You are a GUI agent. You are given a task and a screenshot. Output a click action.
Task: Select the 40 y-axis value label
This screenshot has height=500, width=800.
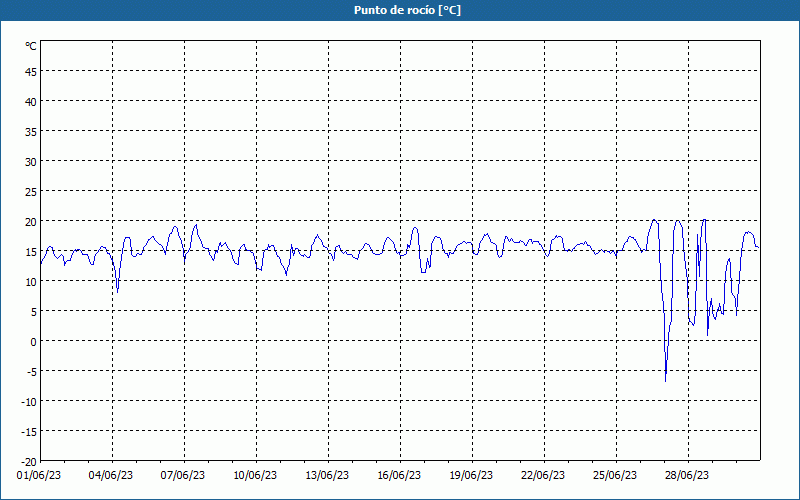(31, 102)
